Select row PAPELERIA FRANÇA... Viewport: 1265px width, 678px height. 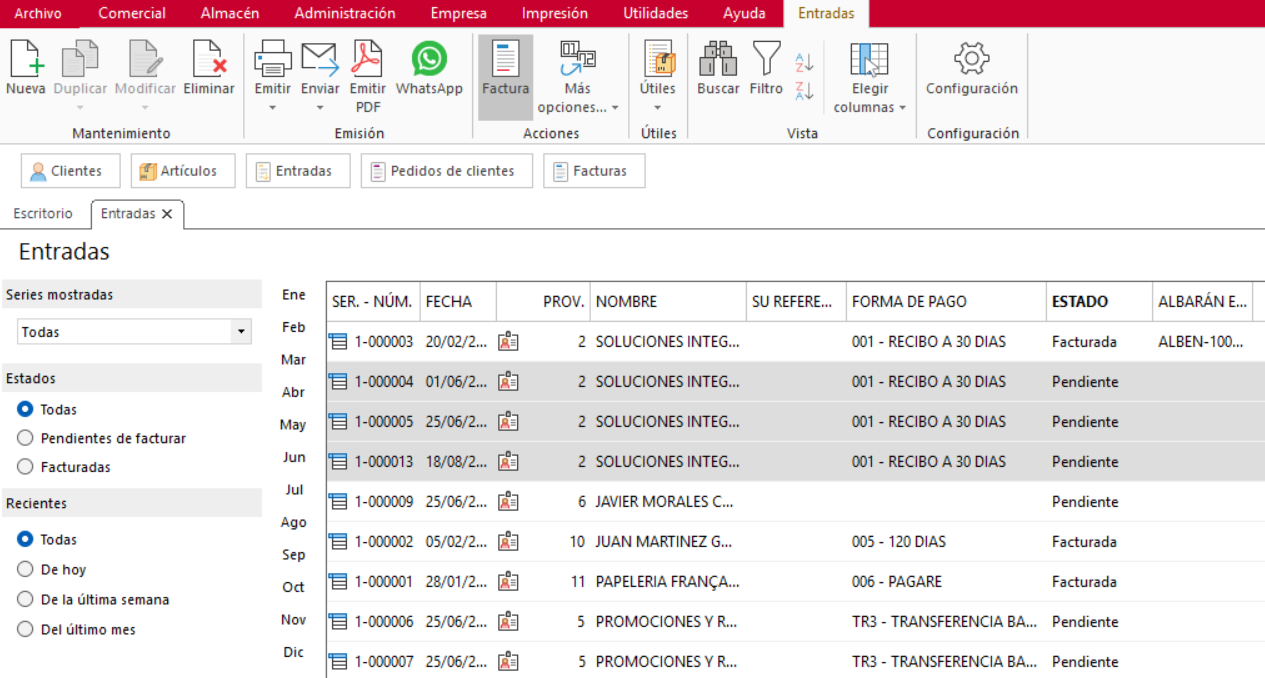pyautogui.click(x=795, y=582)
